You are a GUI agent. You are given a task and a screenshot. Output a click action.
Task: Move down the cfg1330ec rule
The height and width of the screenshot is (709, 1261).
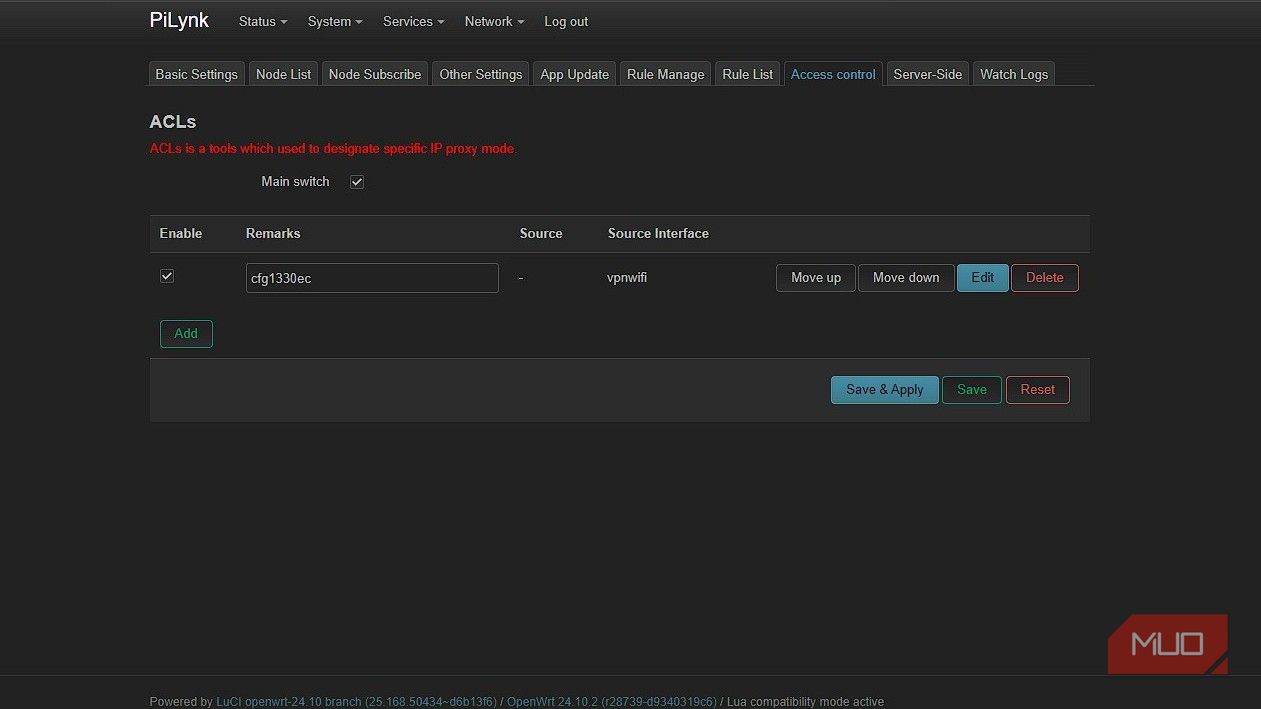point(906,278)
